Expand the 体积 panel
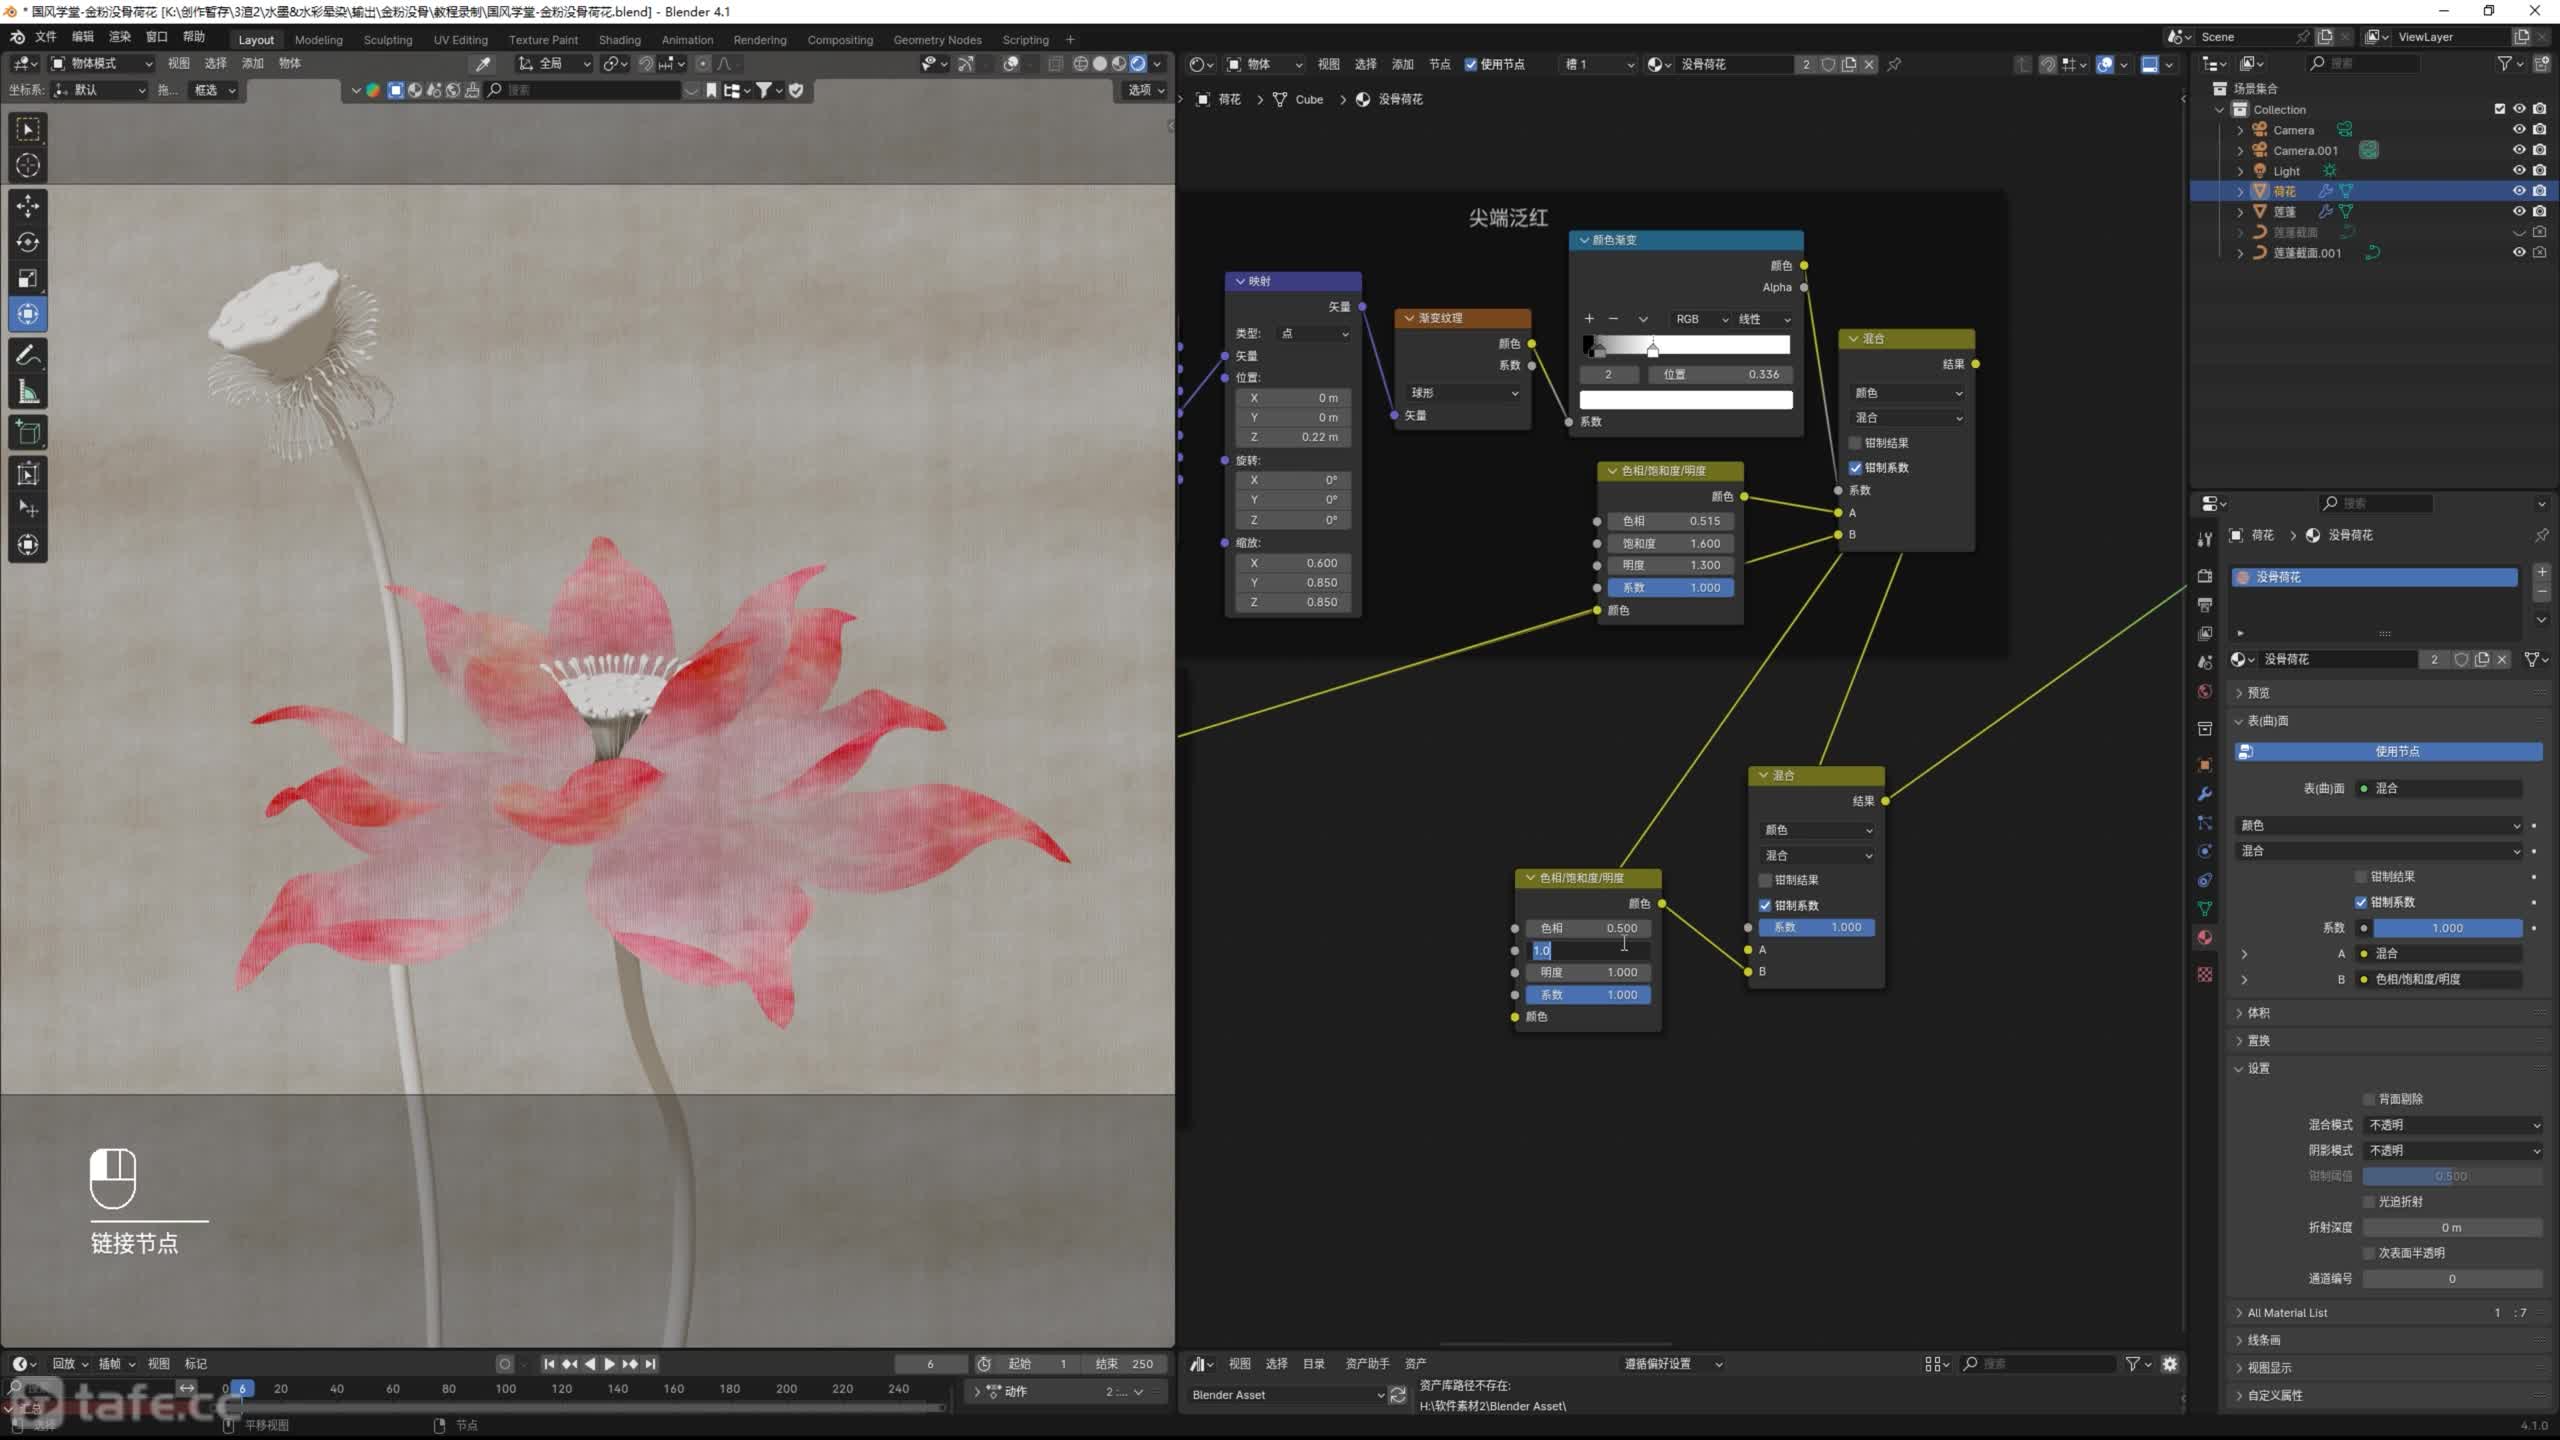This screenshot has height=1440, width=2560. pos(2258,1013)
